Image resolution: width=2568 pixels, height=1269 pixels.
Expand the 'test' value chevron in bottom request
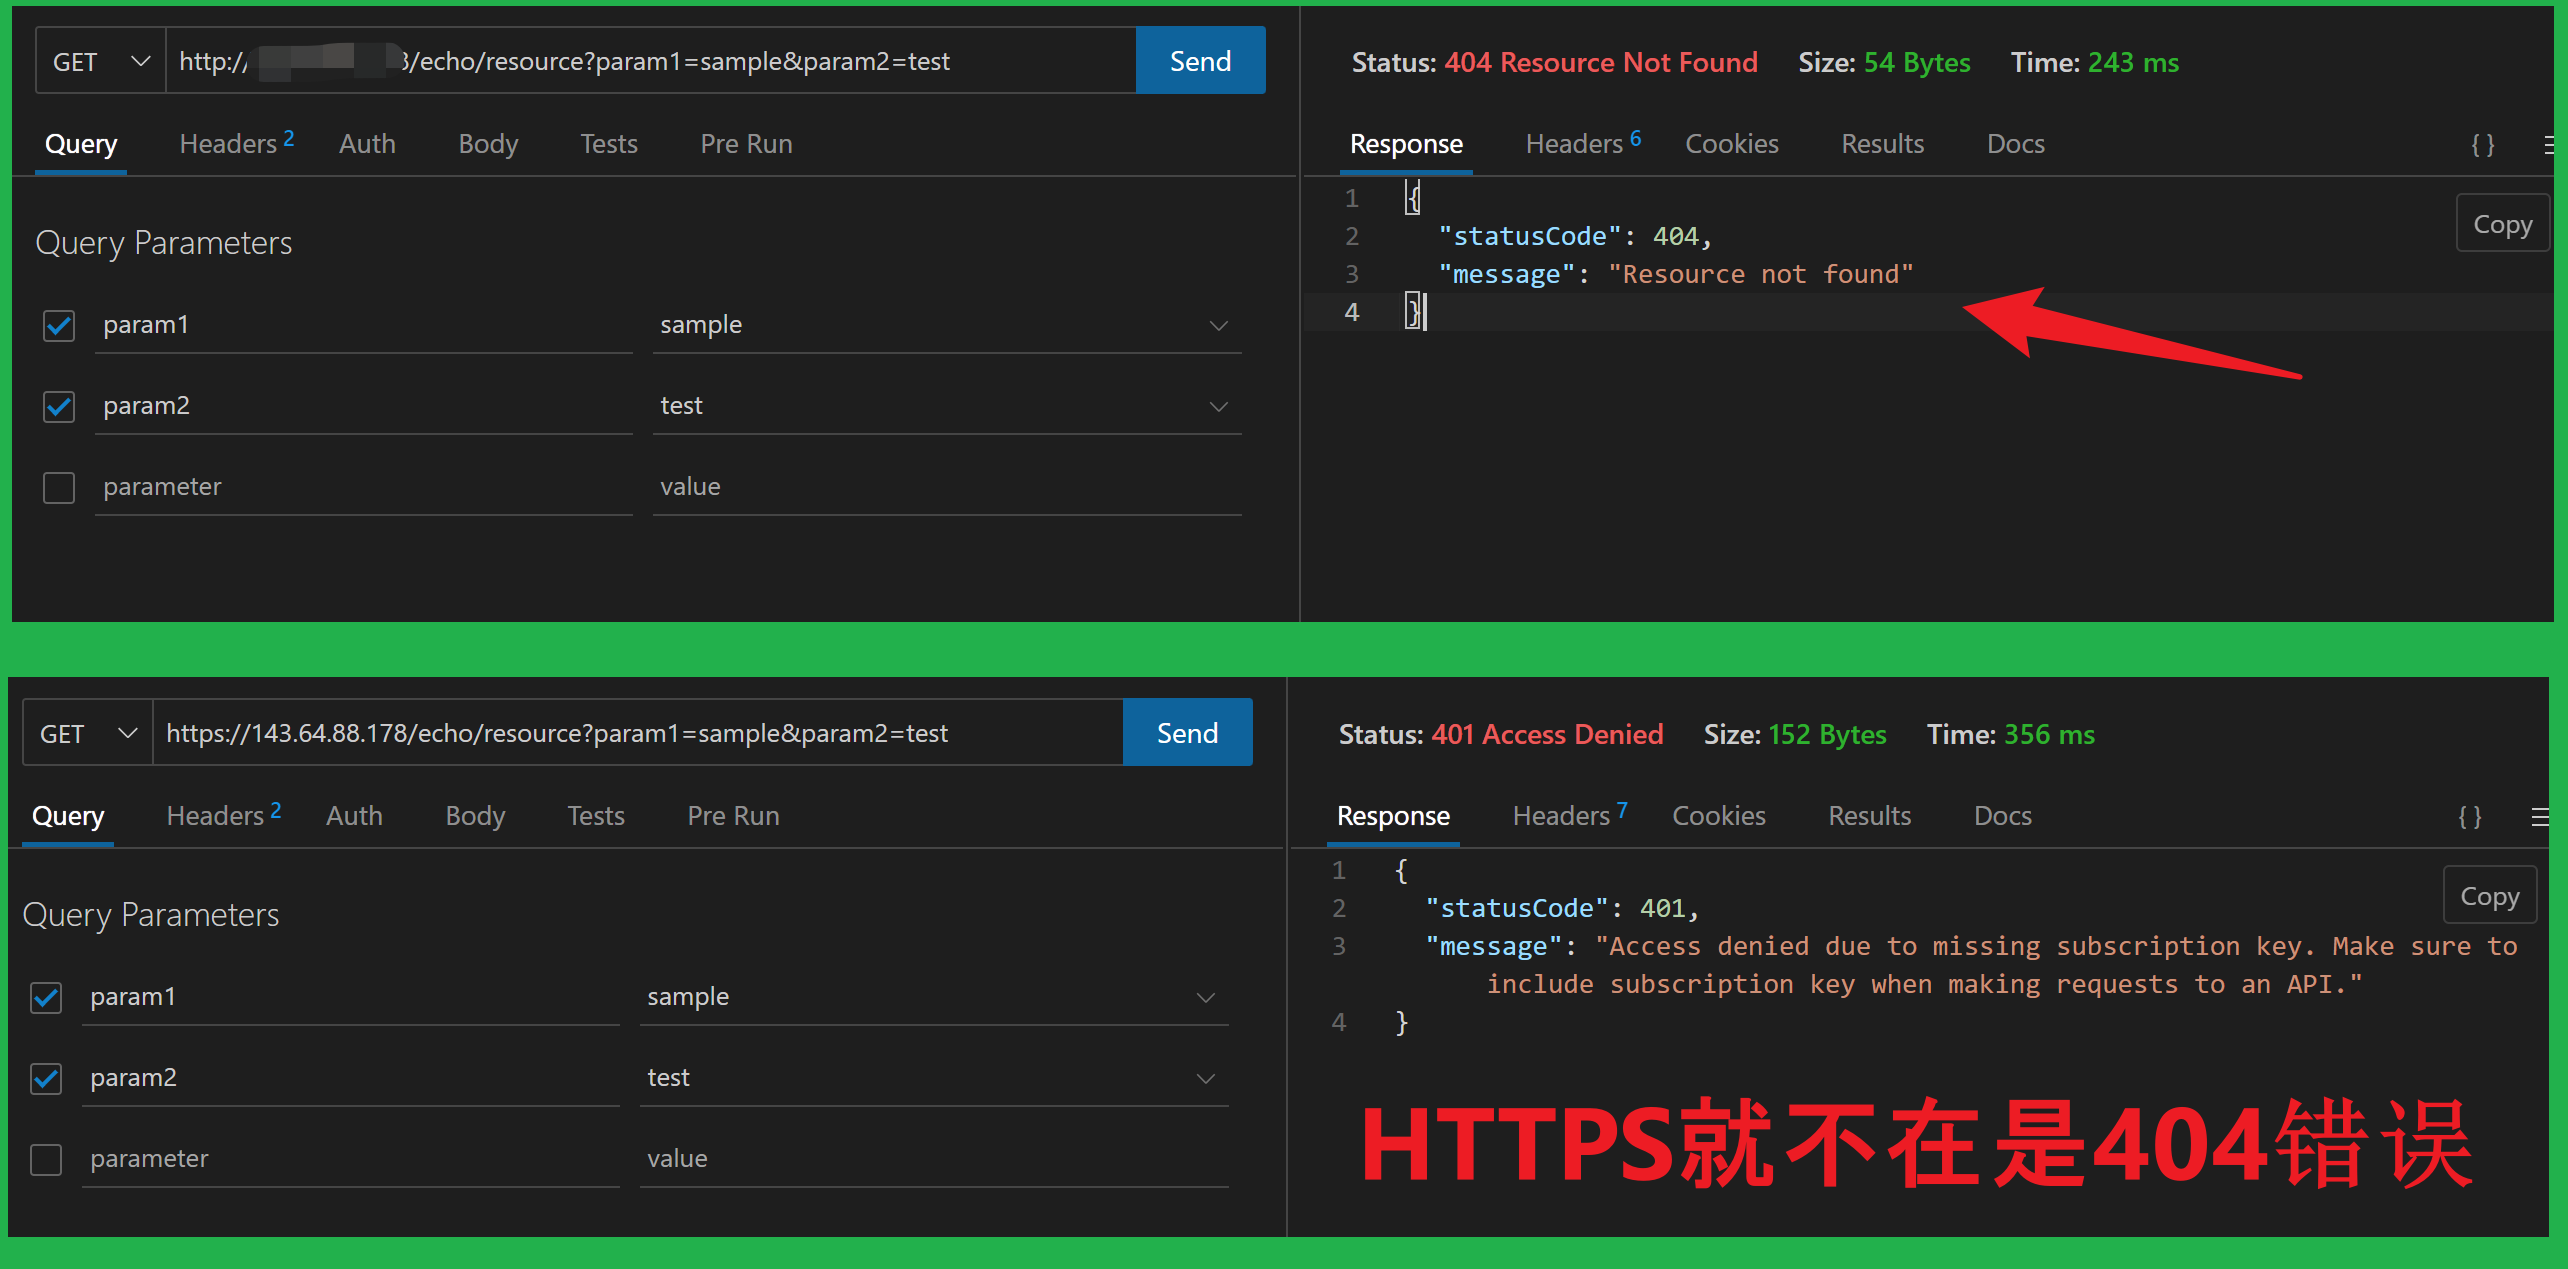coord(1205,1079)
